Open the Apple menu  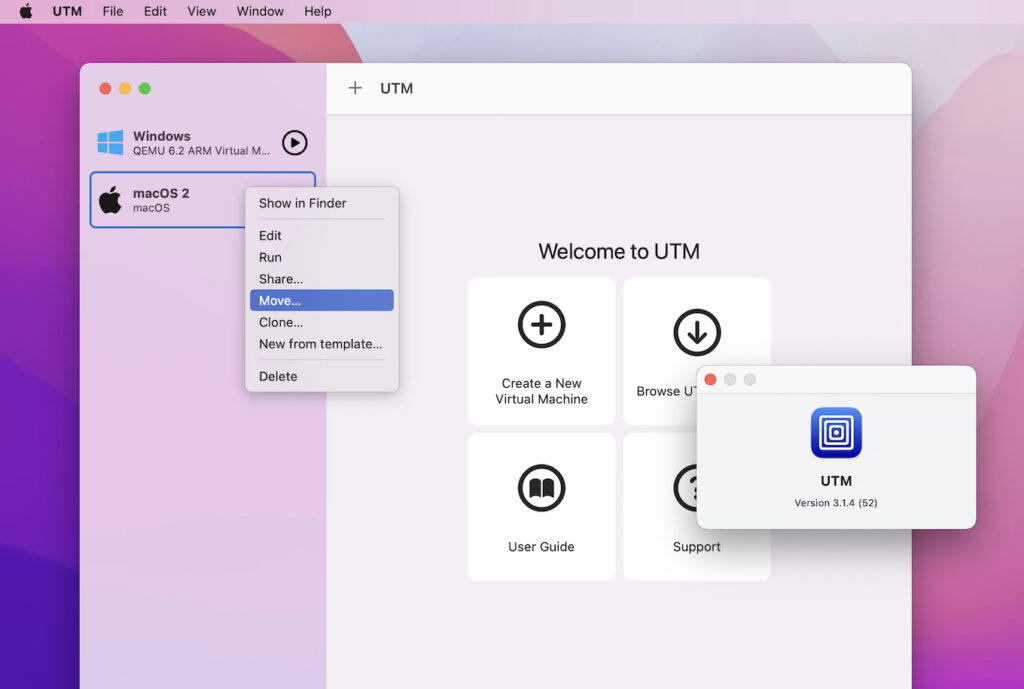[24, 11]
